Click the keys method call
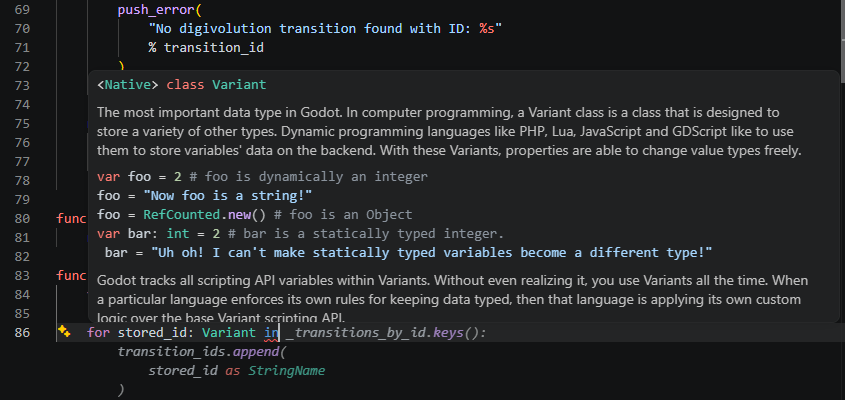The width and height of the screenshot is (845, 400). click(448, 333)
